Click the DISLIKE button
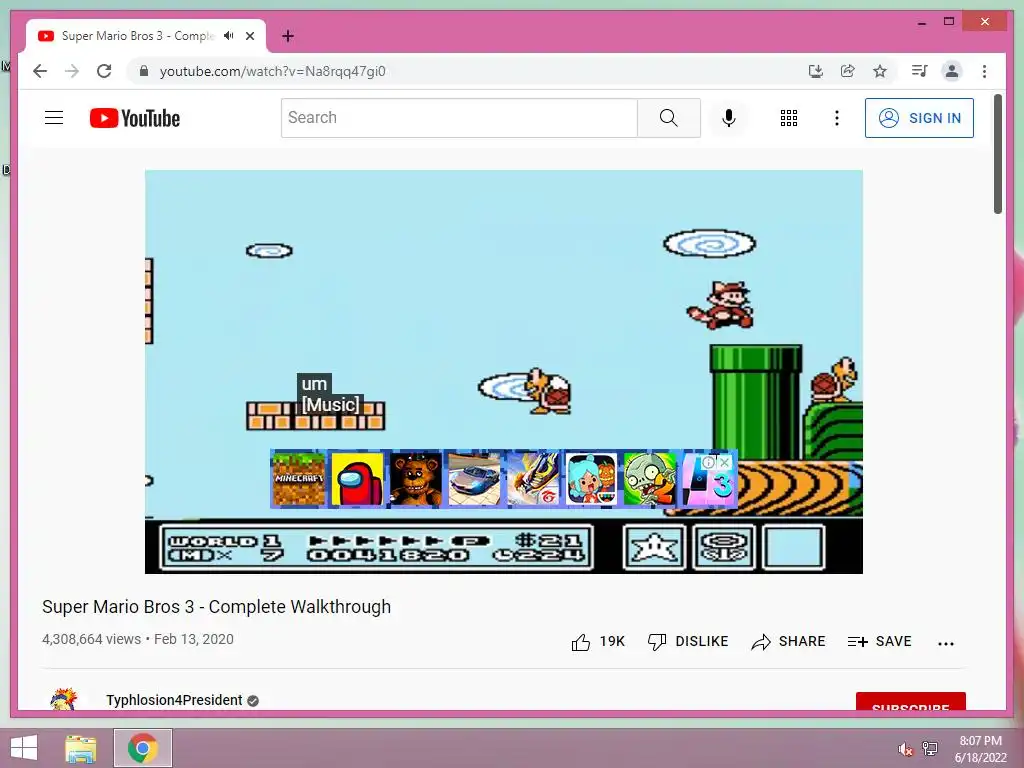Screen dimensions: 1024x768 point(688,642)
